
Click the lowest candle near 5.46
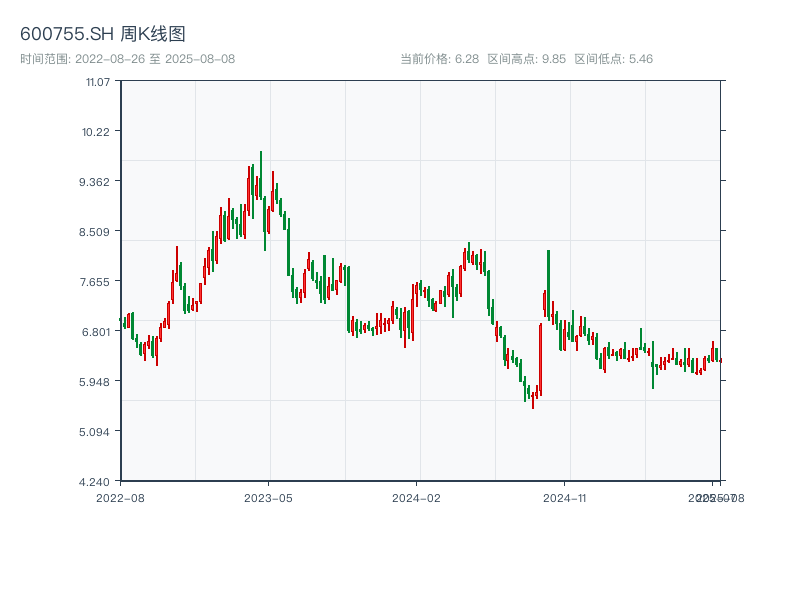point(533,400)
